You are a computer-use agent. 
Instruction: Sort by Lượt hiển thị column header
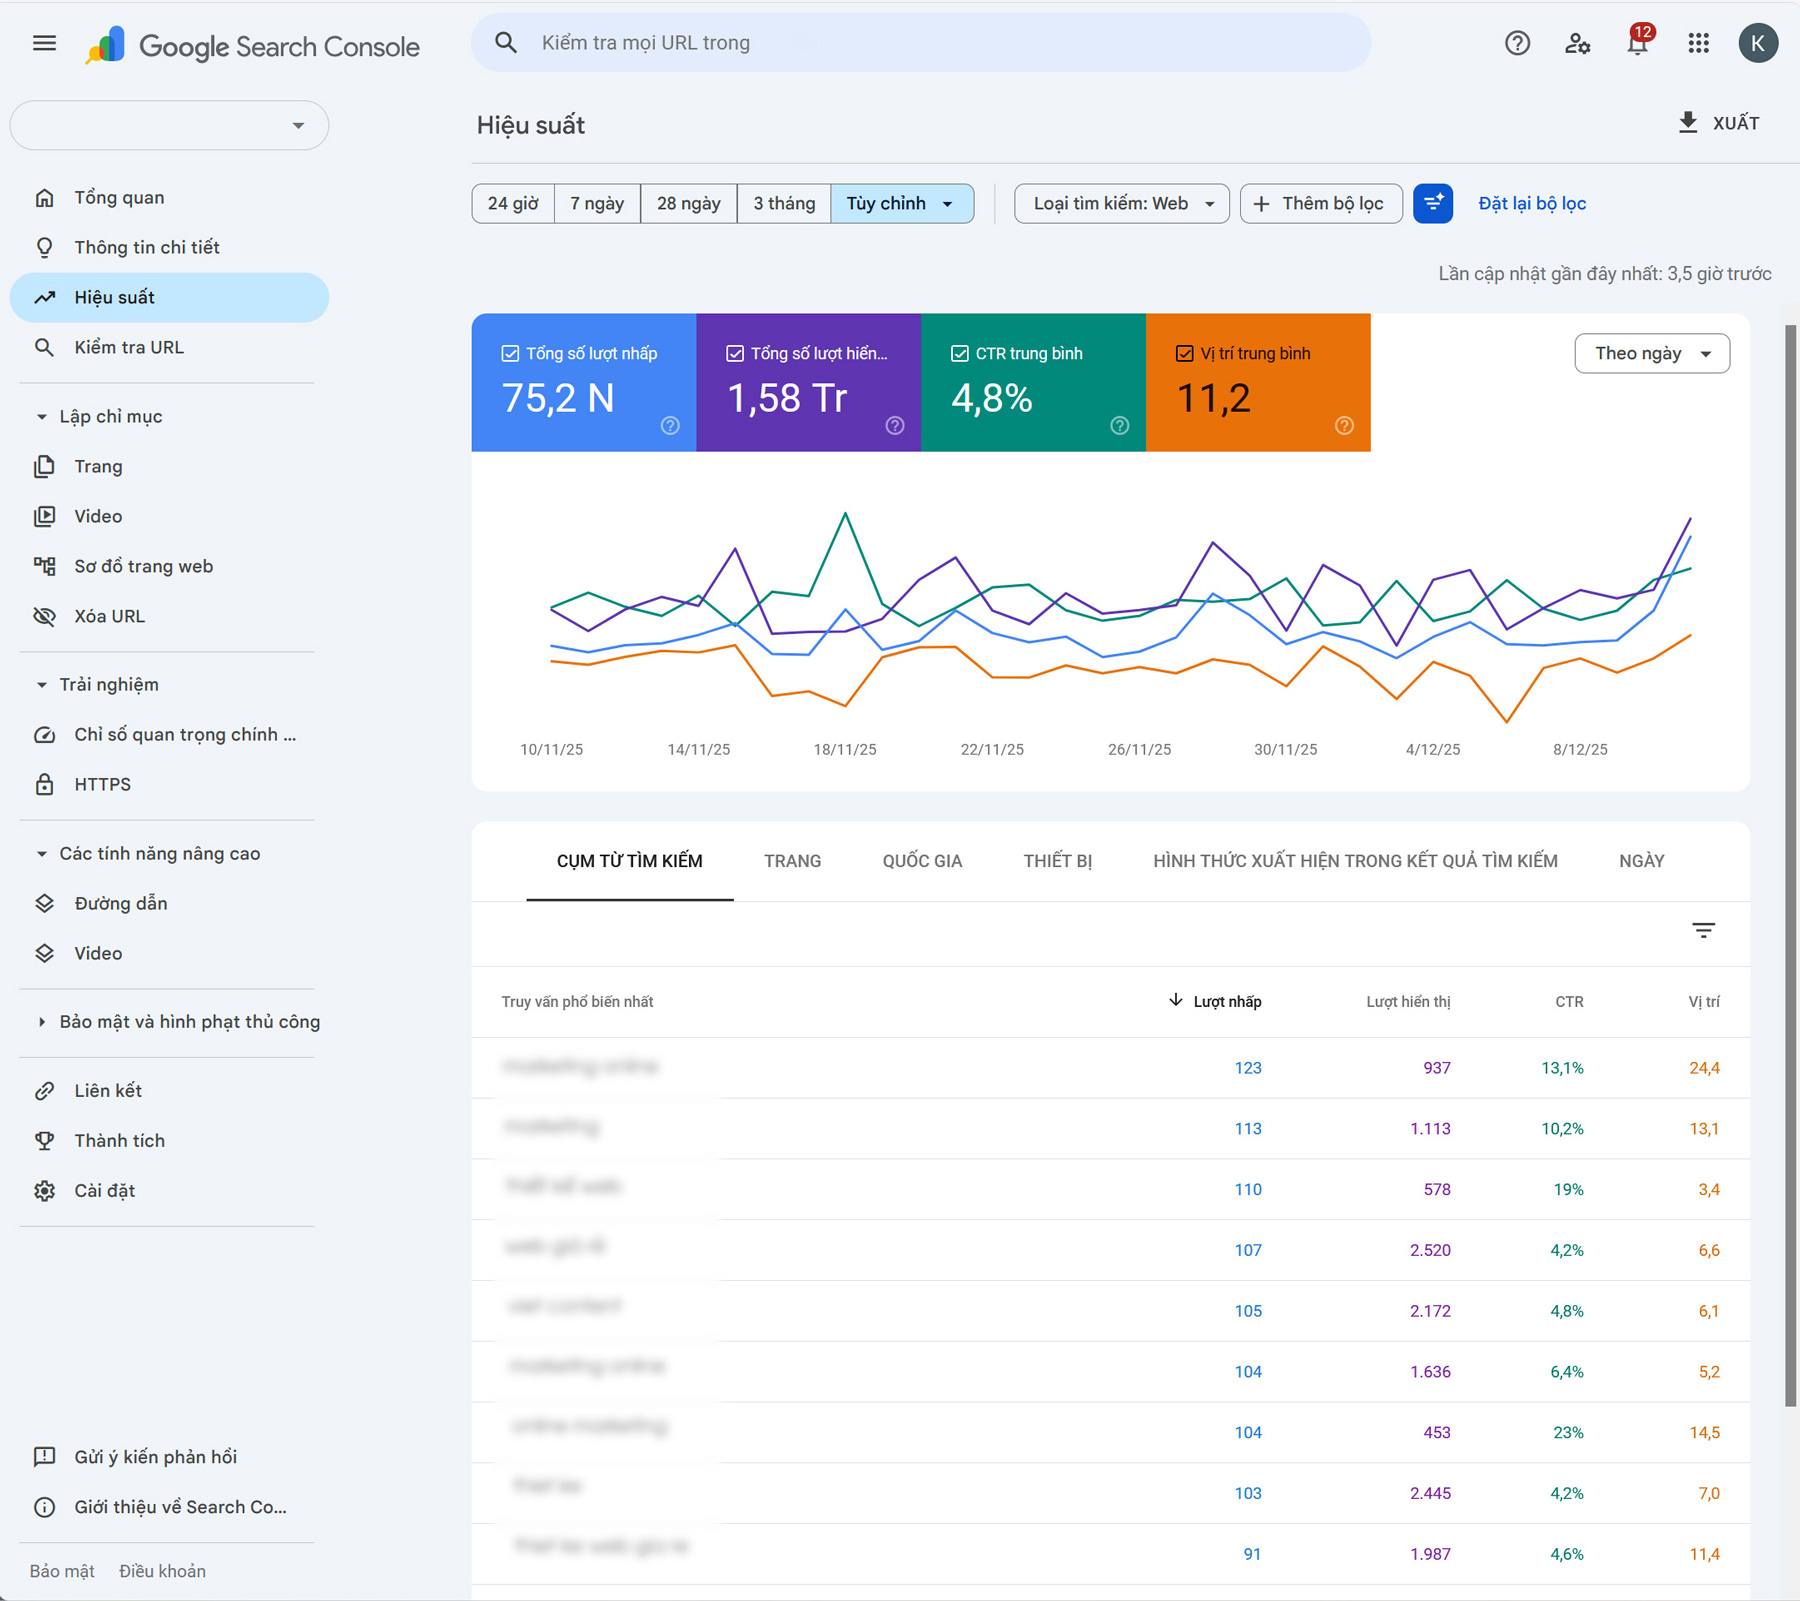[1408, 1001]
